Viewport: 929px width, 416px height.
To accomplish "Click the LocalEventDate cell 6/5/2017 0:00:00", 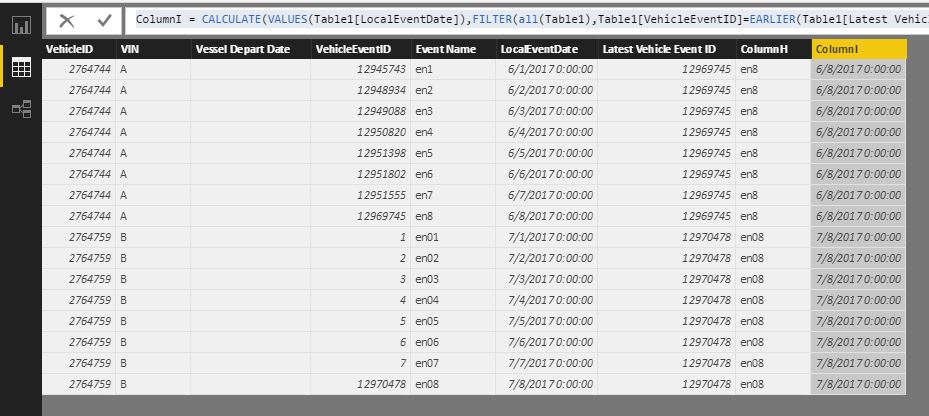I will (x=547, y=153).
